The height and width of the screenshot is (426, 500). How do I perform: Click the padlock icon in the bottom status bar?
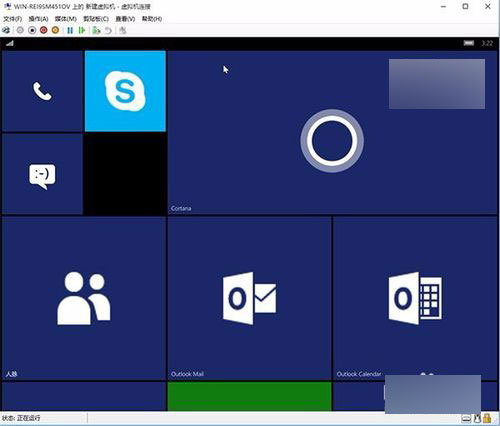click(487, 418)
